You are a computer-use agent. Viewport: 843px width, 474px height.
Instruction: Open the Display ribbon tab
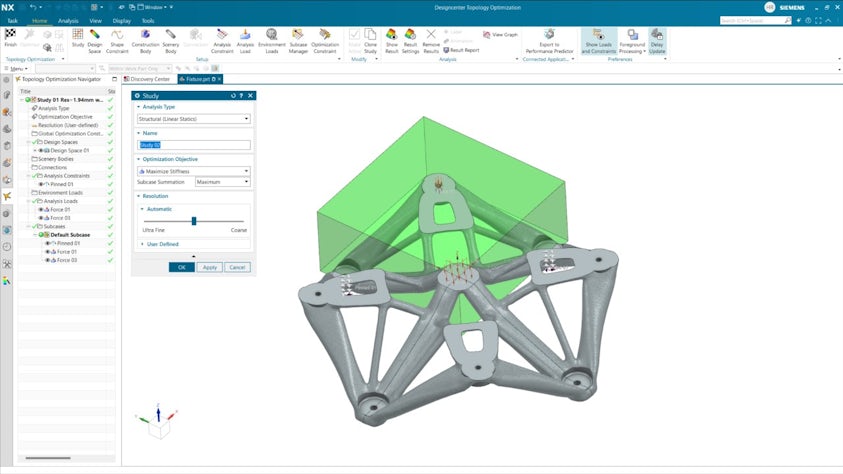point(122,21)
